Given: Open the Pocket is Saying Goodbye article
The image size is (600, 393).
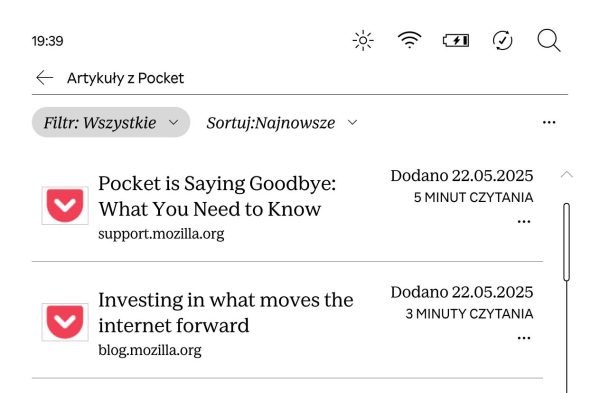Looking at the screenshot, I should pos(217,196).
